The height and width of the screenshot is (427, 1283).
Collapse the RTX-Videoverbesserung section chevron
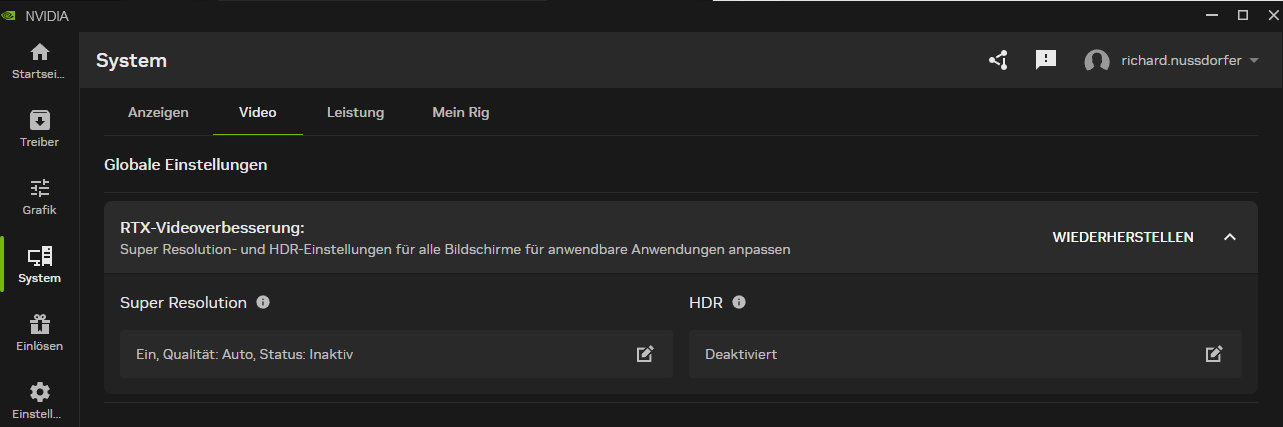tap(1230, 237)
